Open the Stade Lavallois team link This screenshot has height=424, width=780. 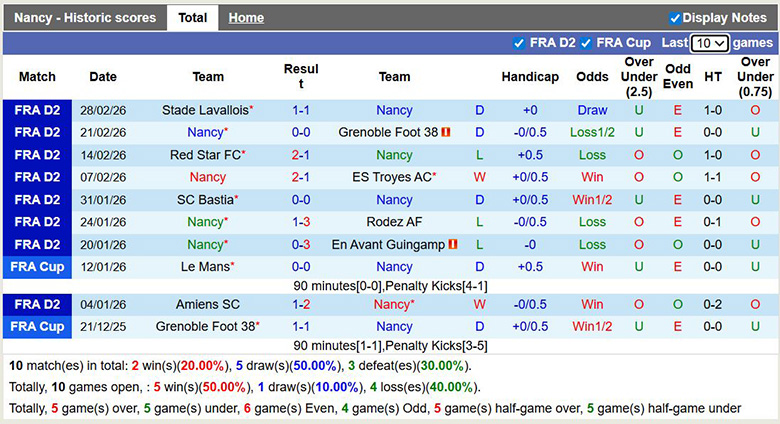click(205, 110)
